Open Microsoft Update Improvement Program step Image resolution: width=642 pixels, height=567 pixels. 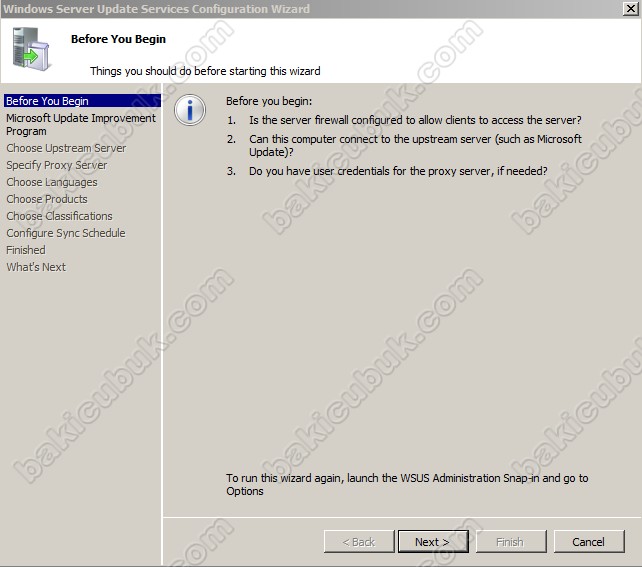click(x=81, y=124)
